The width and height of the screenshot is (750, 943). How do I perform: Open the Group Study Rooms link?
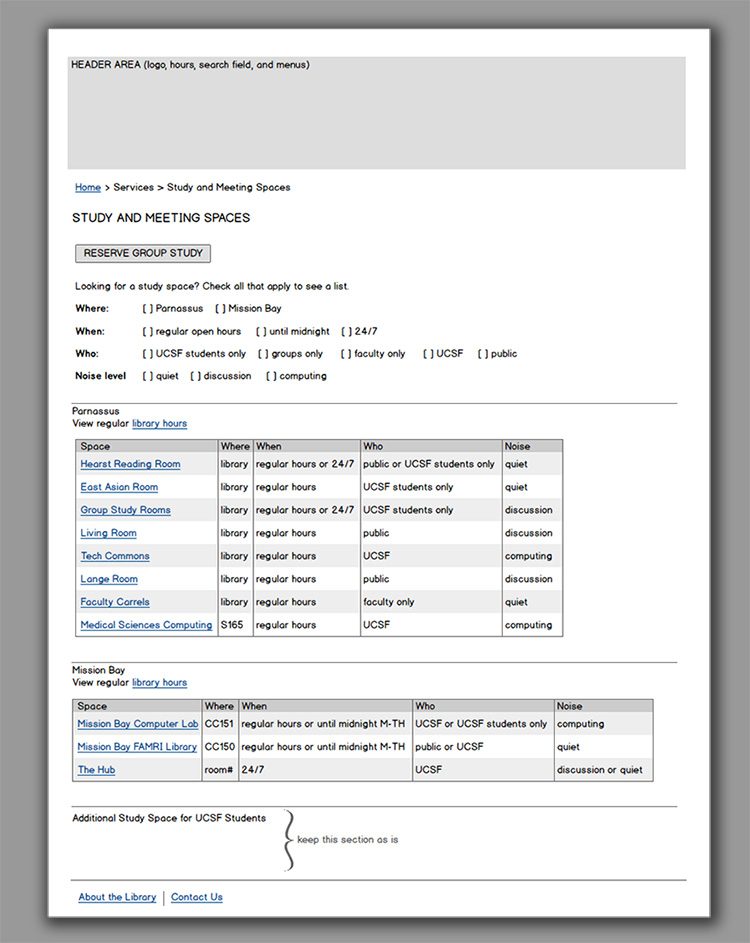click(x=125, y=510)
